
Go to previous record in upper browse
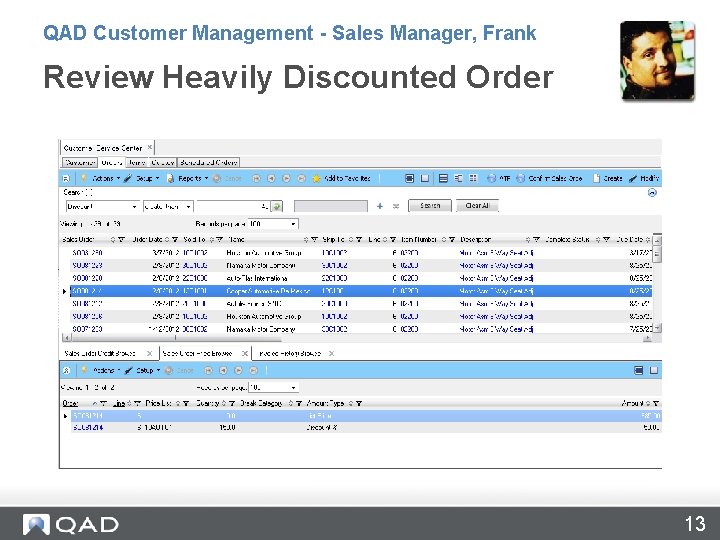(x=271, y=178)
